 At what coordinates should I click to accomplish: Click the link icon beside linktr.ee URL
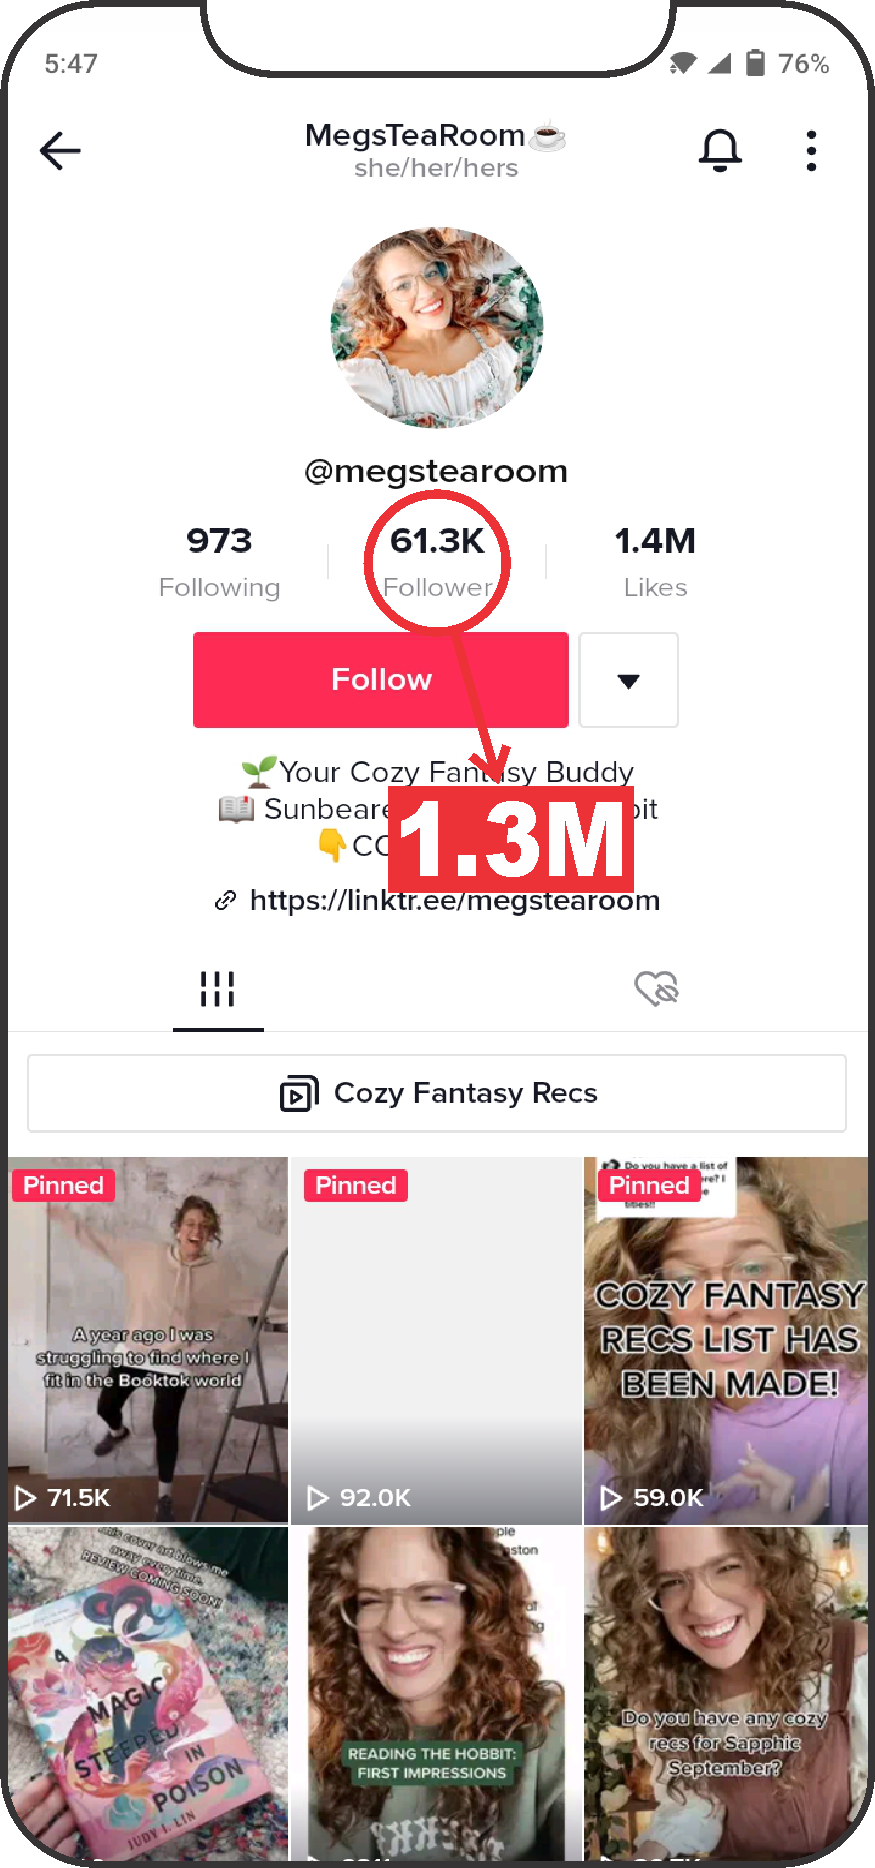click(x=226, y=900)
